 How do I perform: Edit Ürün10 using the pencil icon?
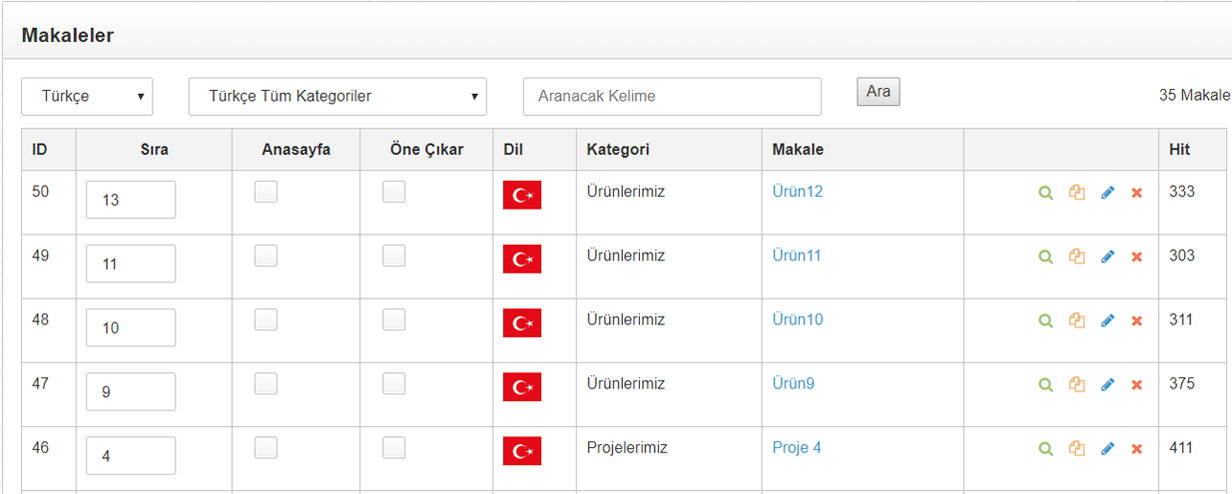point(1107,321)
